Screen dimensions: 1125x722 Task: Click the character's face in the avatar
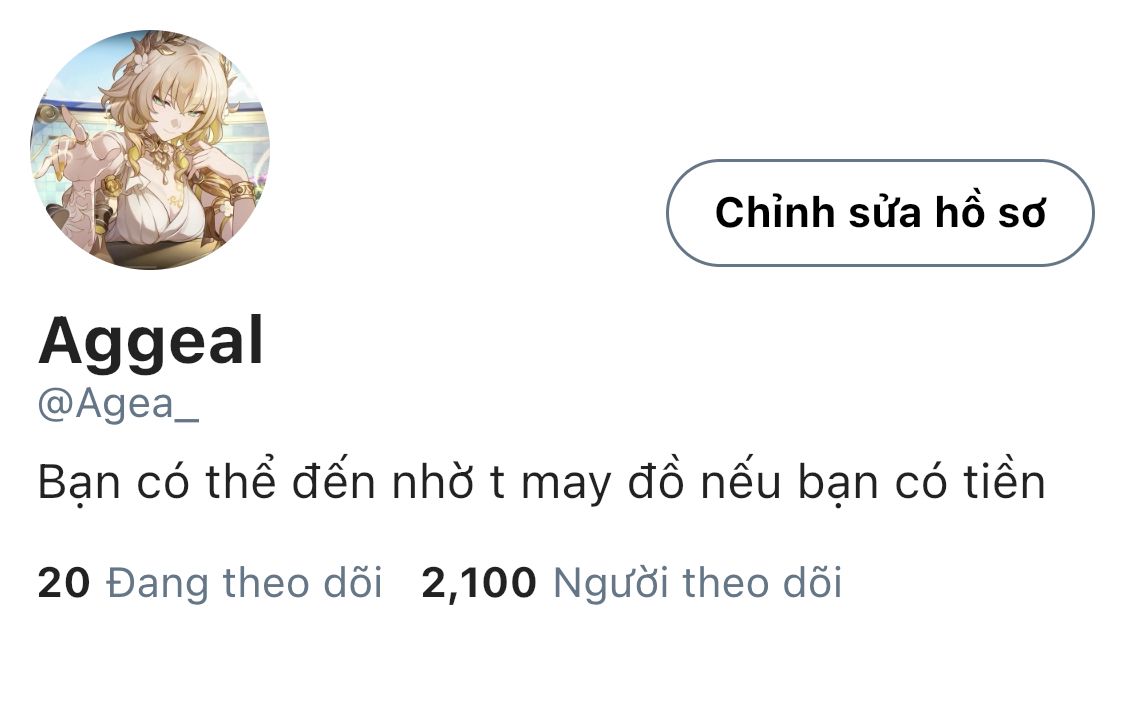click(x=174, y=115)
